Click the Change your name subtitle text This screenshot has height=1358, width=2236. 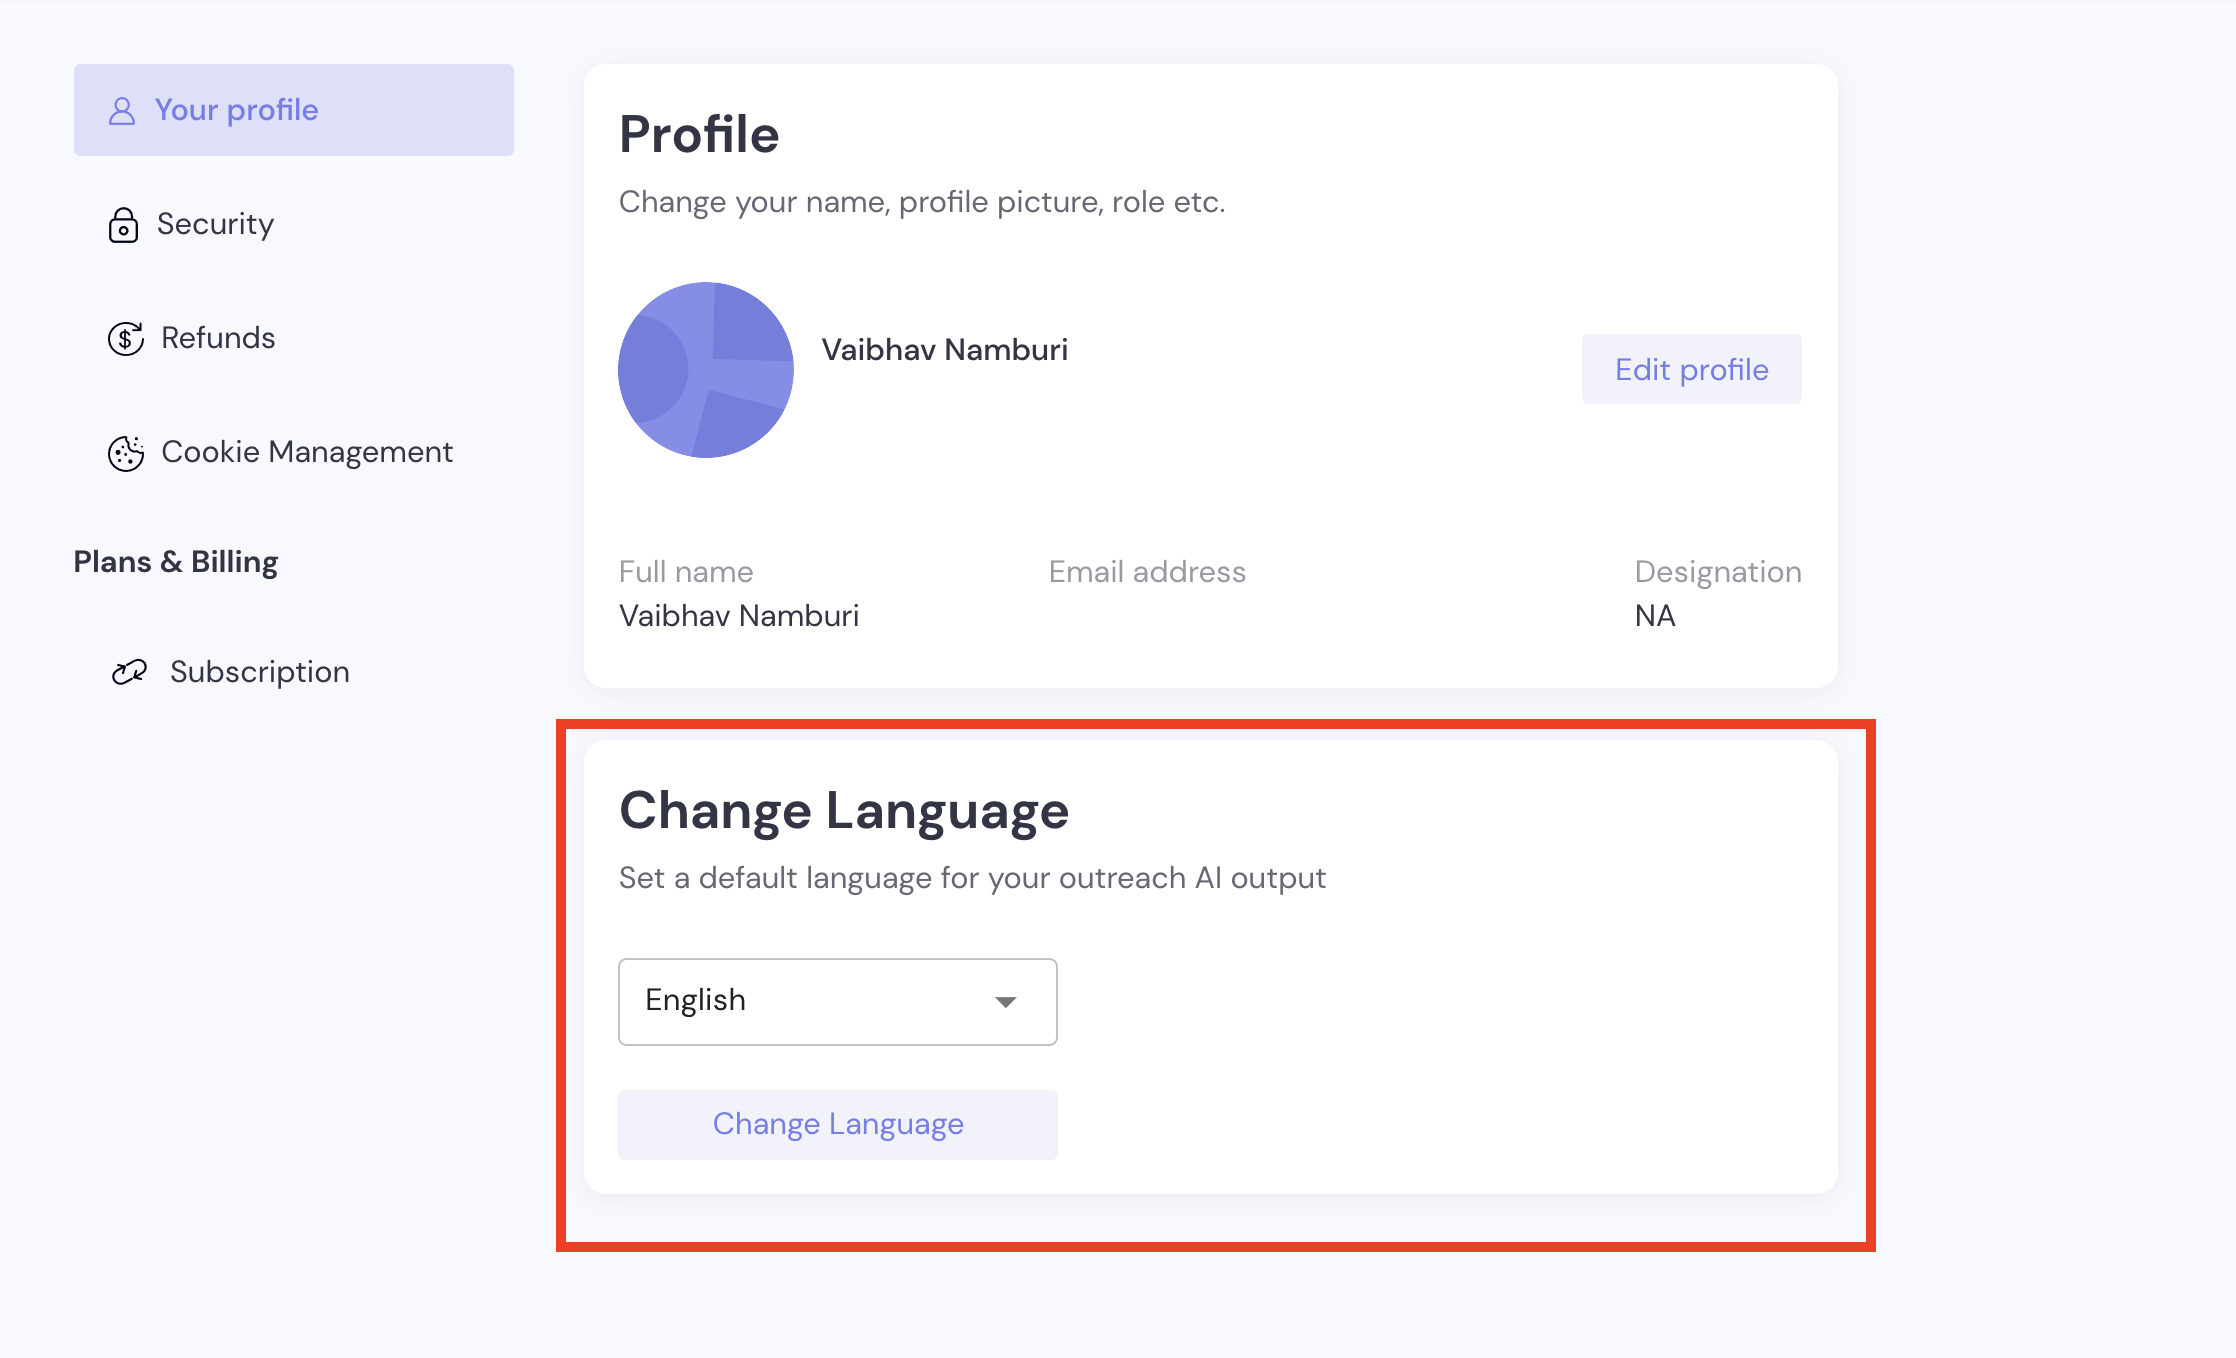click(x=922, y=202)
